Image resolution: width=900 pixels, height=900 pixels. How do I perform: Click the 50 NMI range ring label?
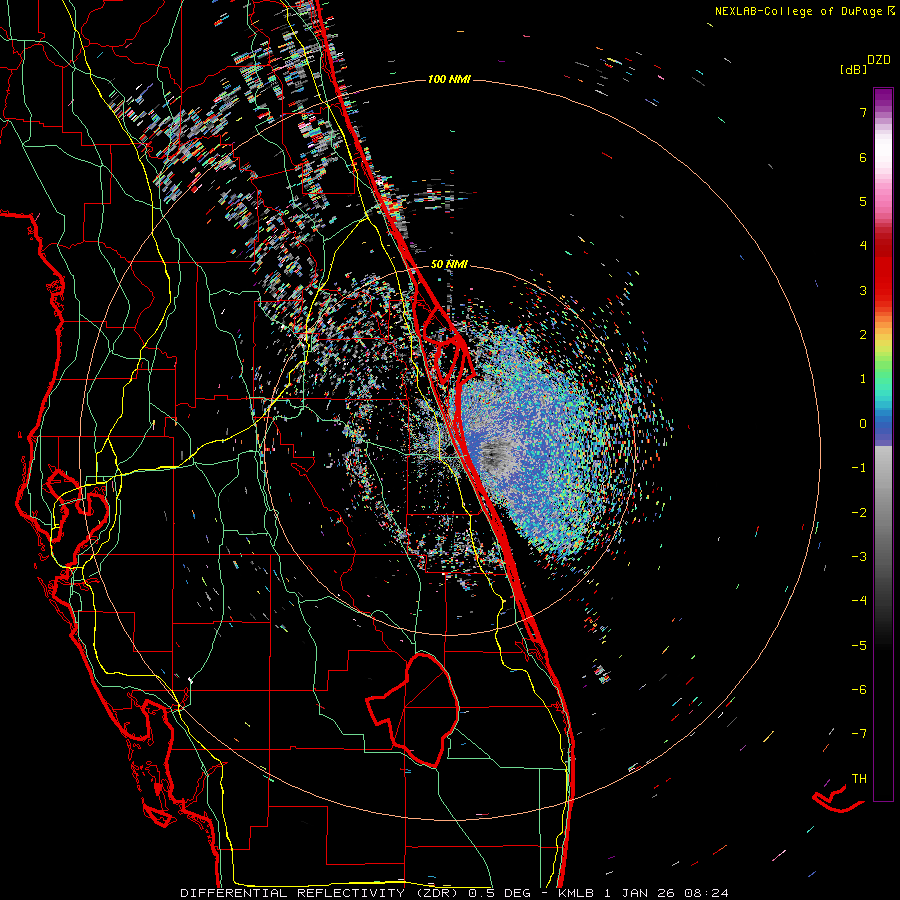point(449,264)
